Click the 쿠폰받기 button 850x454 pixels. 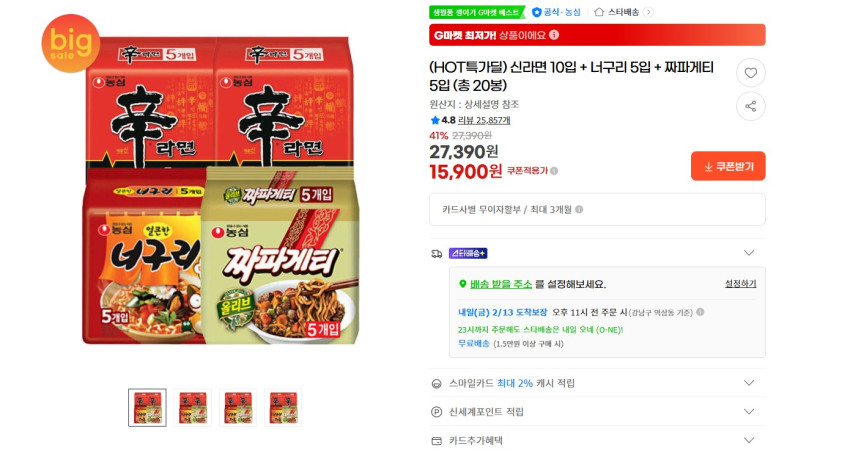pos(728,166)
